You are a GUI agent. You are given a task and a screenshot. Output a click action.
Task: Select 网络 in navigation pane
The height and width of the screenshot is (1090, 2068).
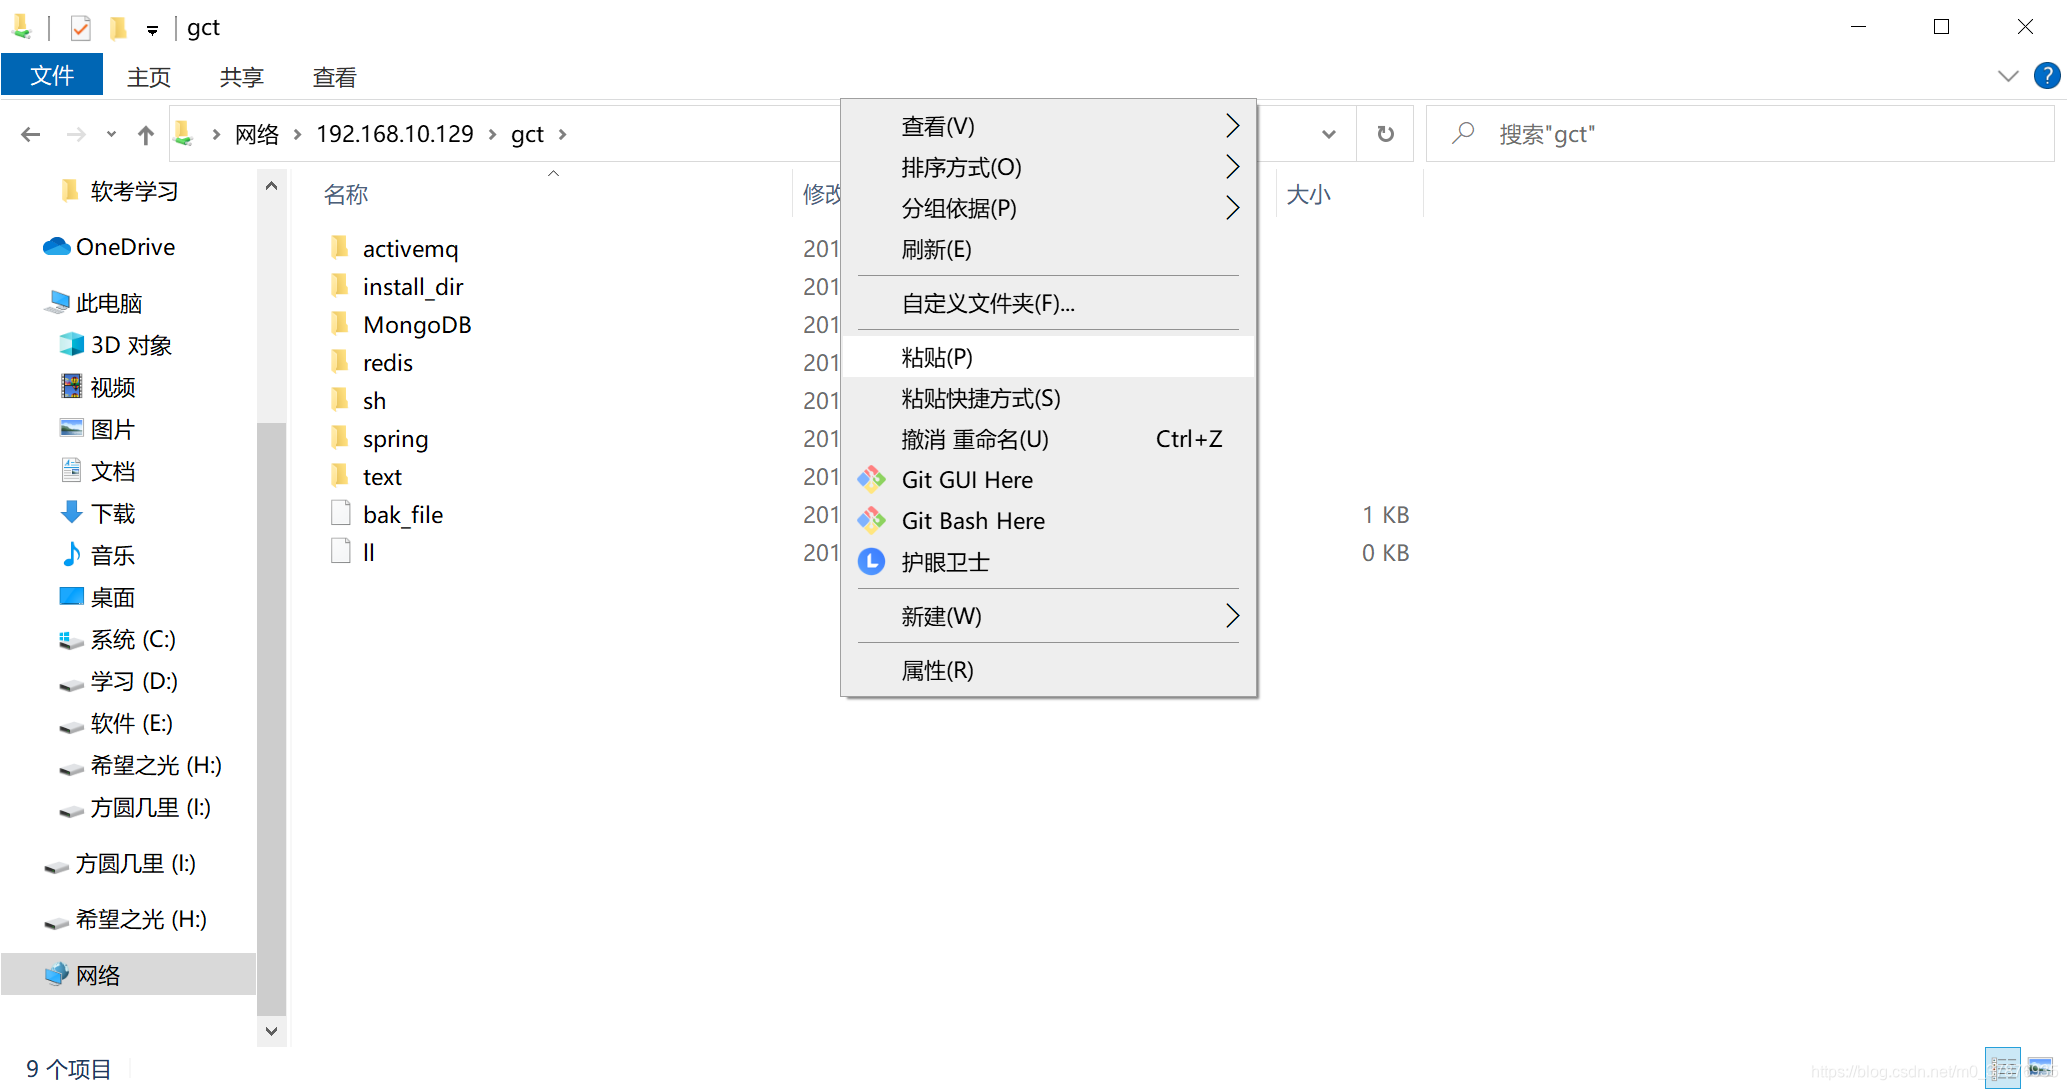click(128, 975)
